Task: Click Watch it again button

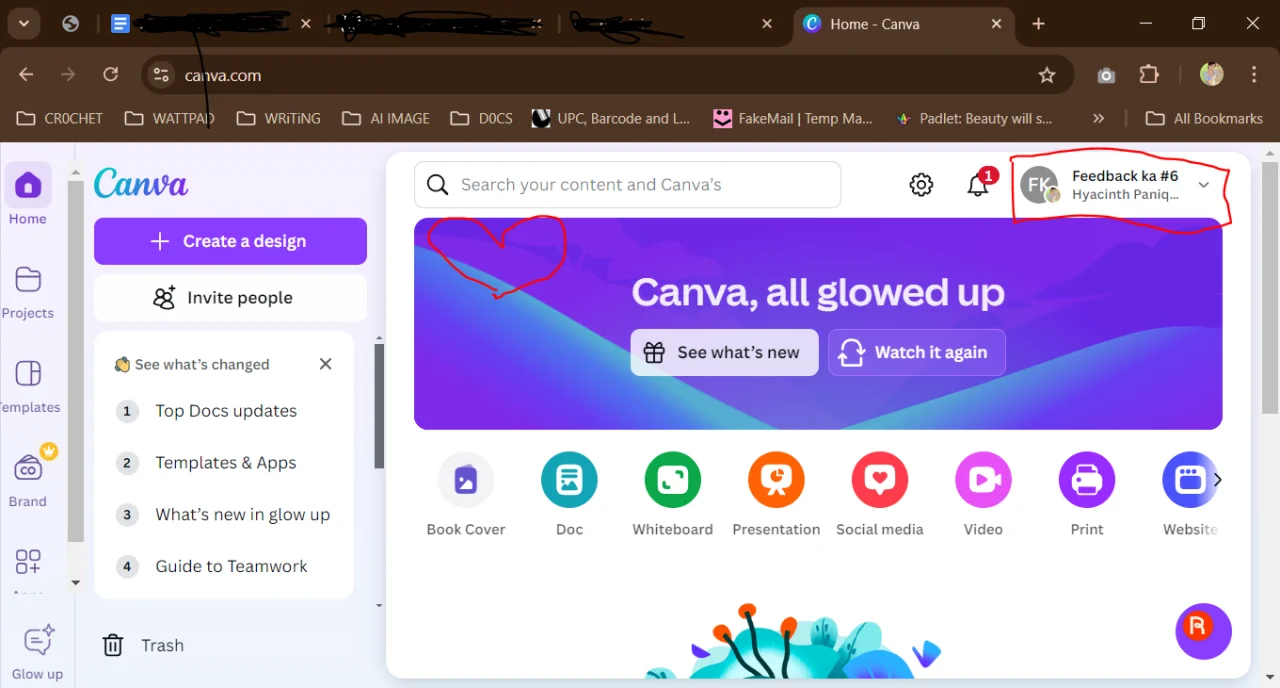Action: click(916, 352)
